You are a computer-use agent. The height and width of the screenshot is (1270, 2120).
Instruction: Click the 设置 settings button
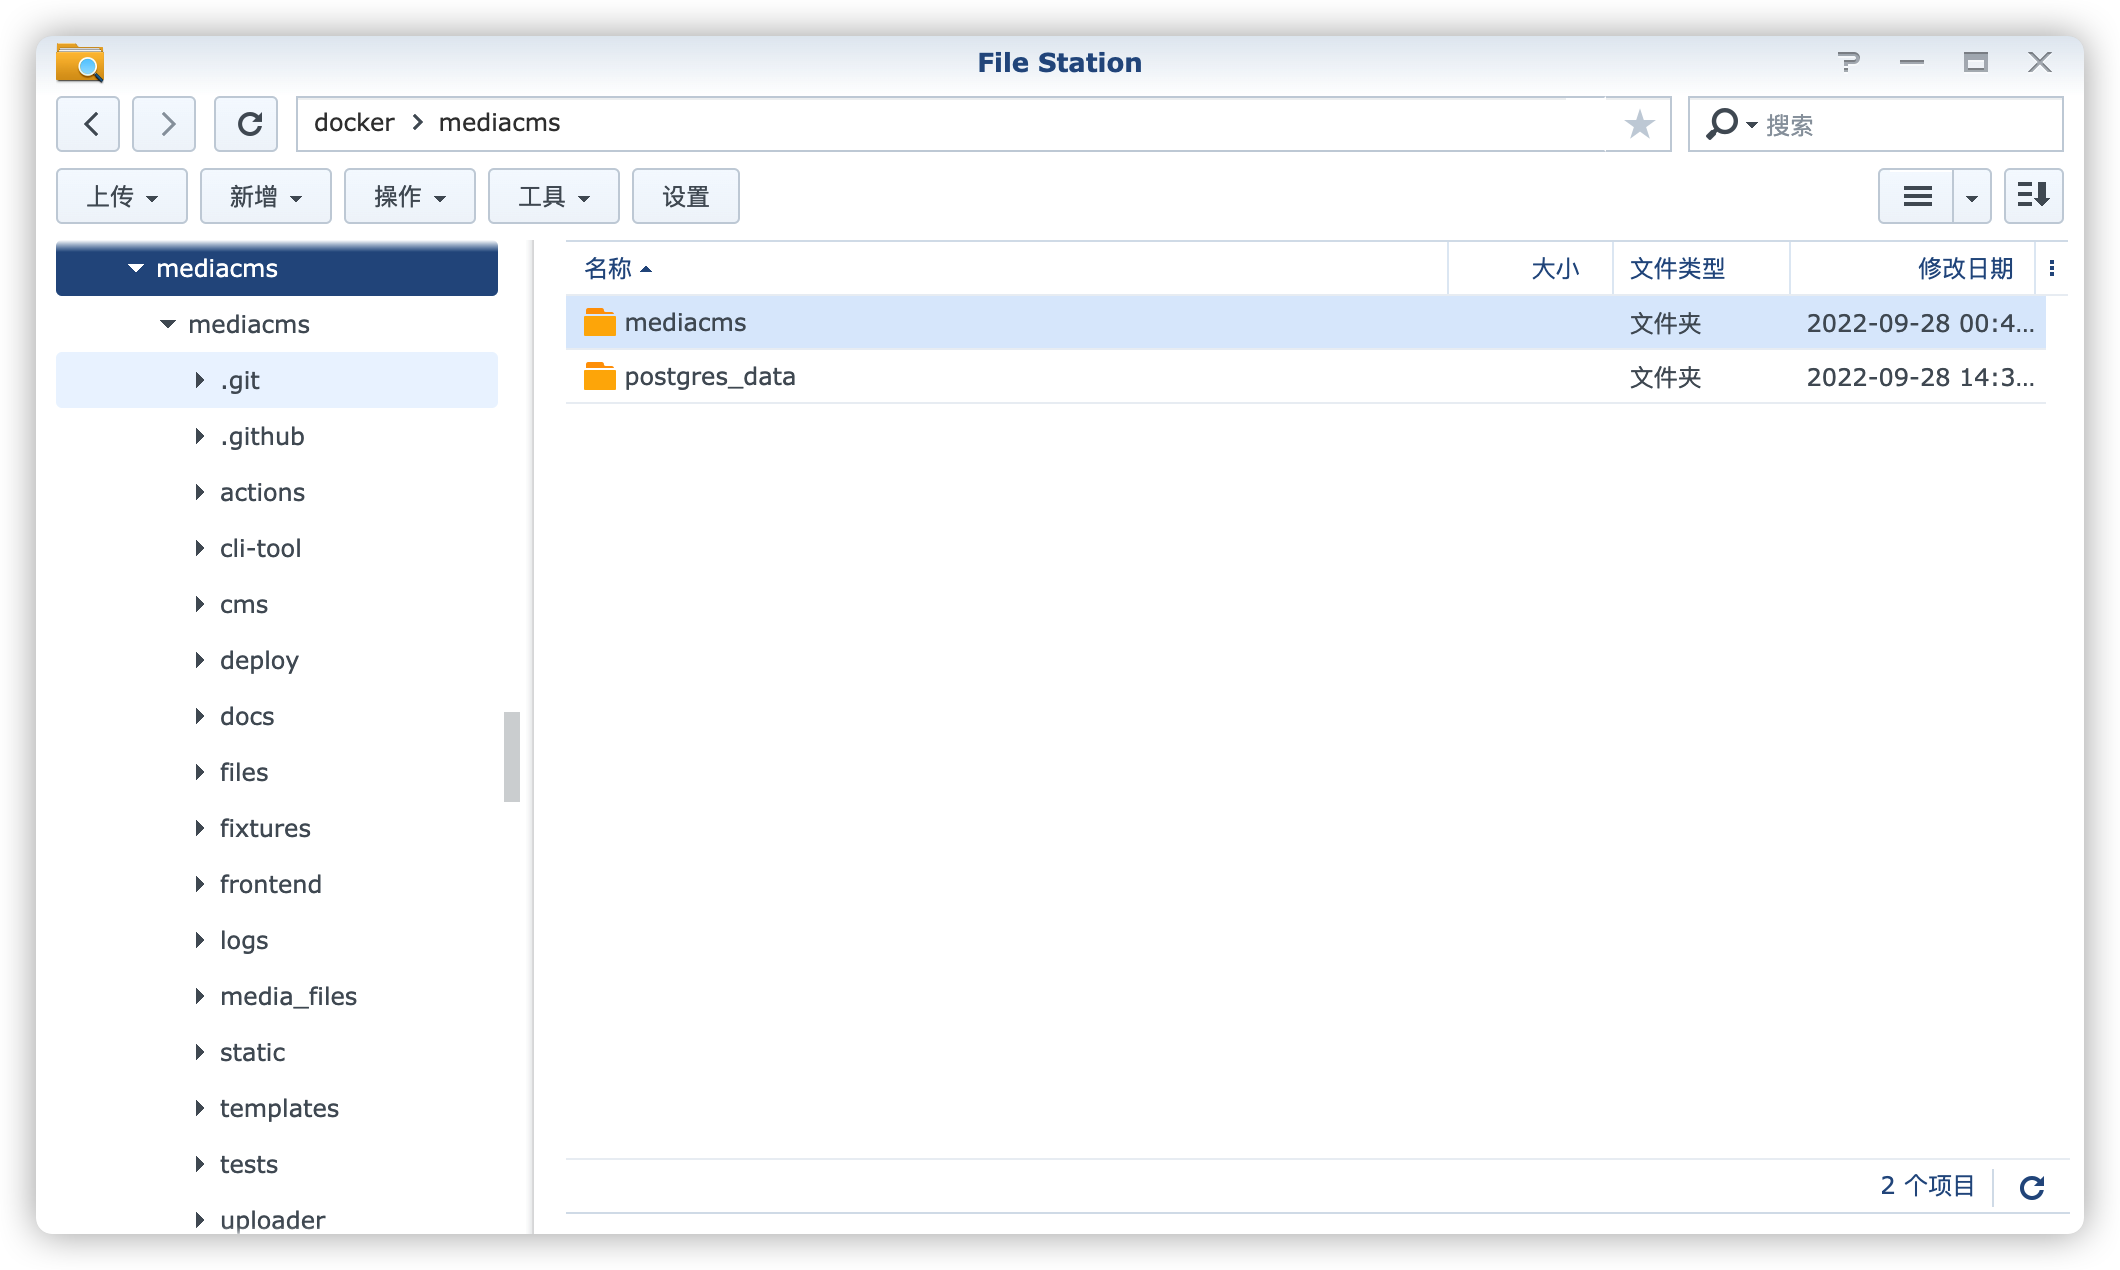[686, 196]
